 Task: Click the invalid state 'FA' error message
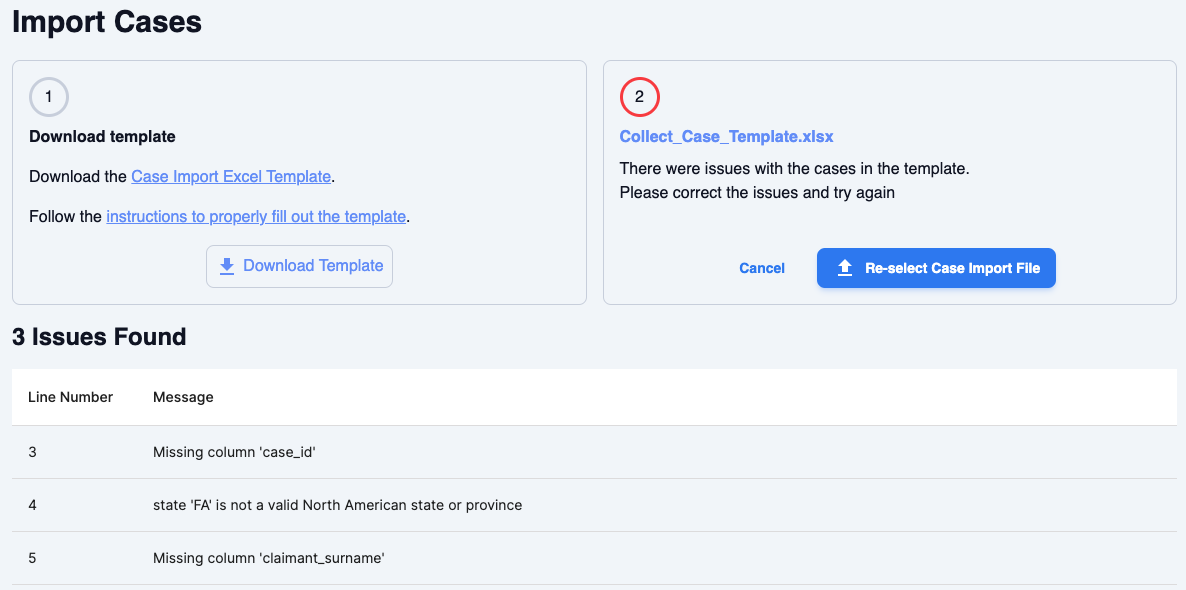[x=337, y=505]
